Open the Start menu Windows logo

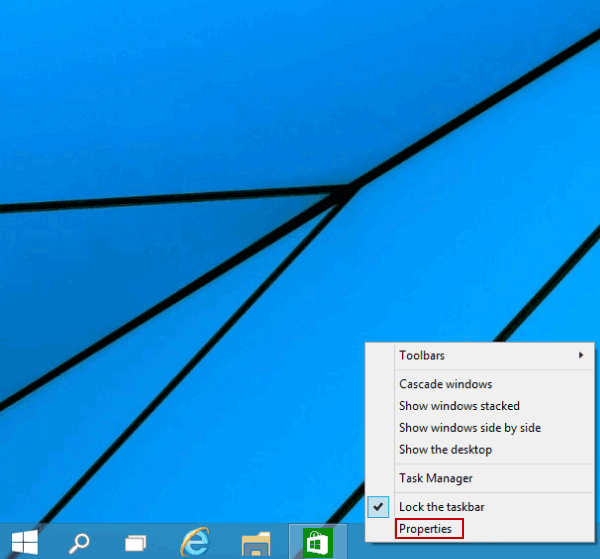[x=25, y=542]
